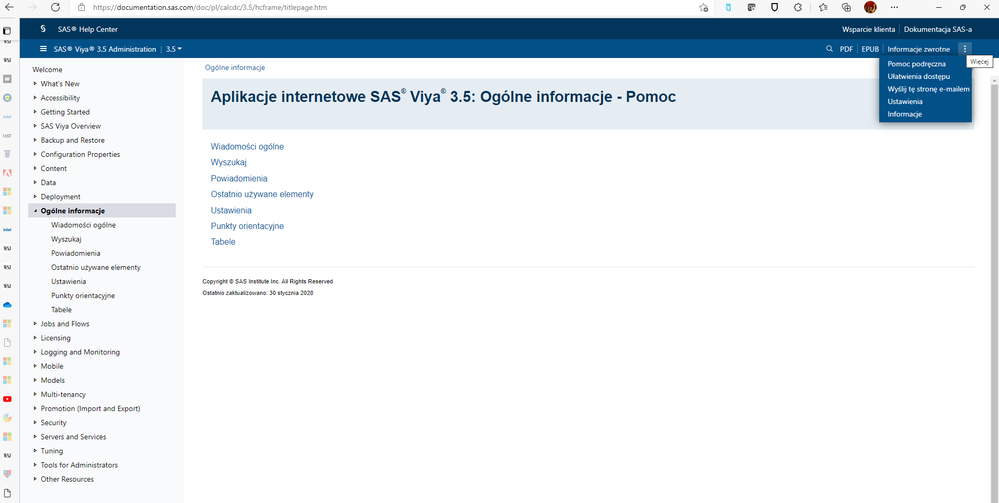The width and height of the screenshot is (999, 503).
Task: Expand the Security node arrow
Action: coord(36,423)
